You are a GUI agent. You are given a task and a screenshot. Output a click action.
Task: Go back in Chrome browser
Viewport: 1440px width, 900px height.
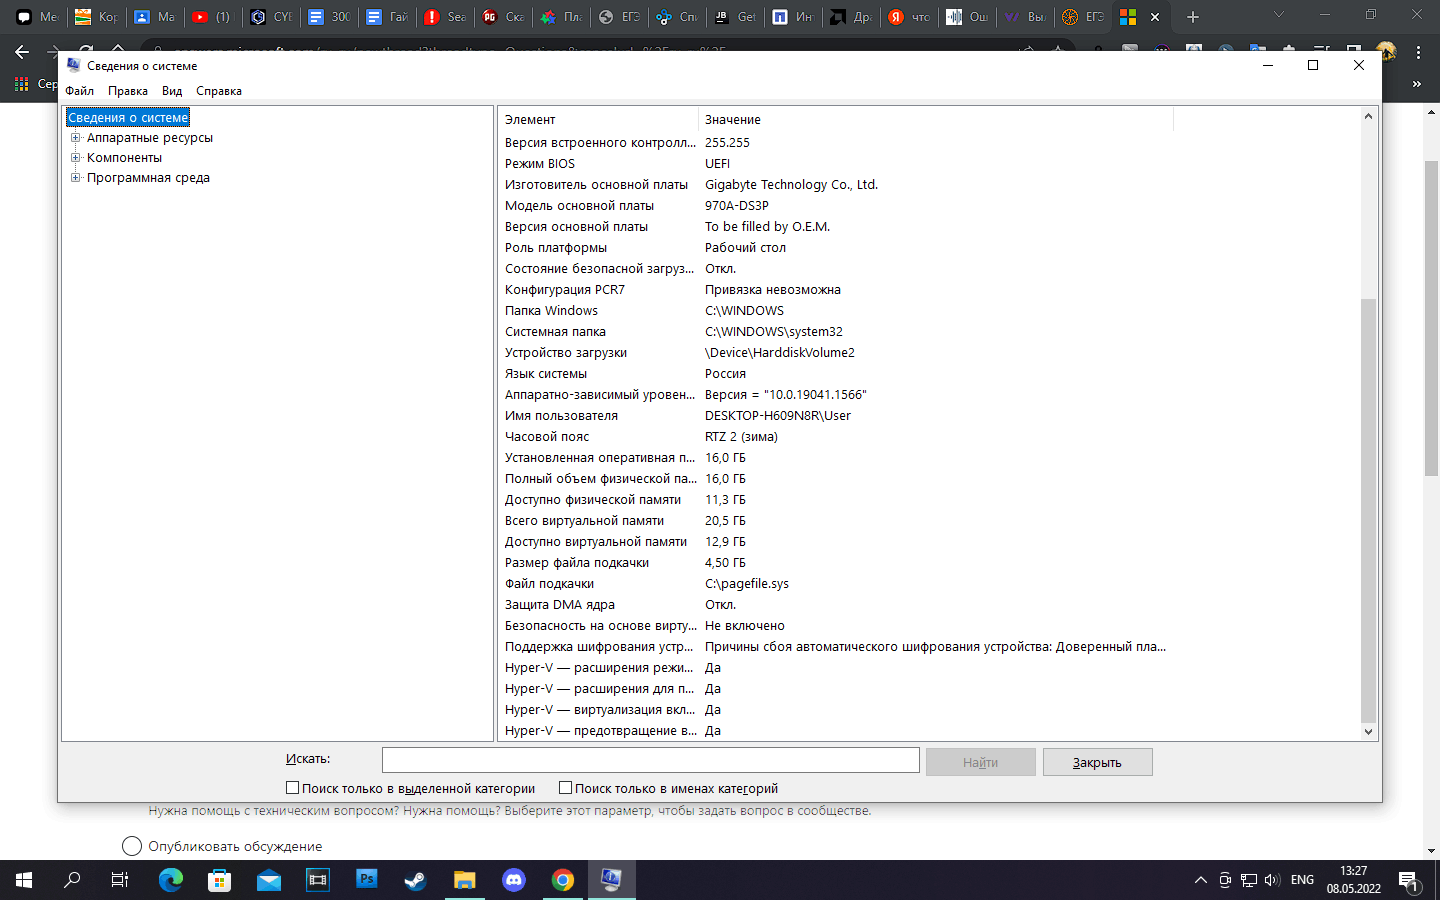coord(22,51)
